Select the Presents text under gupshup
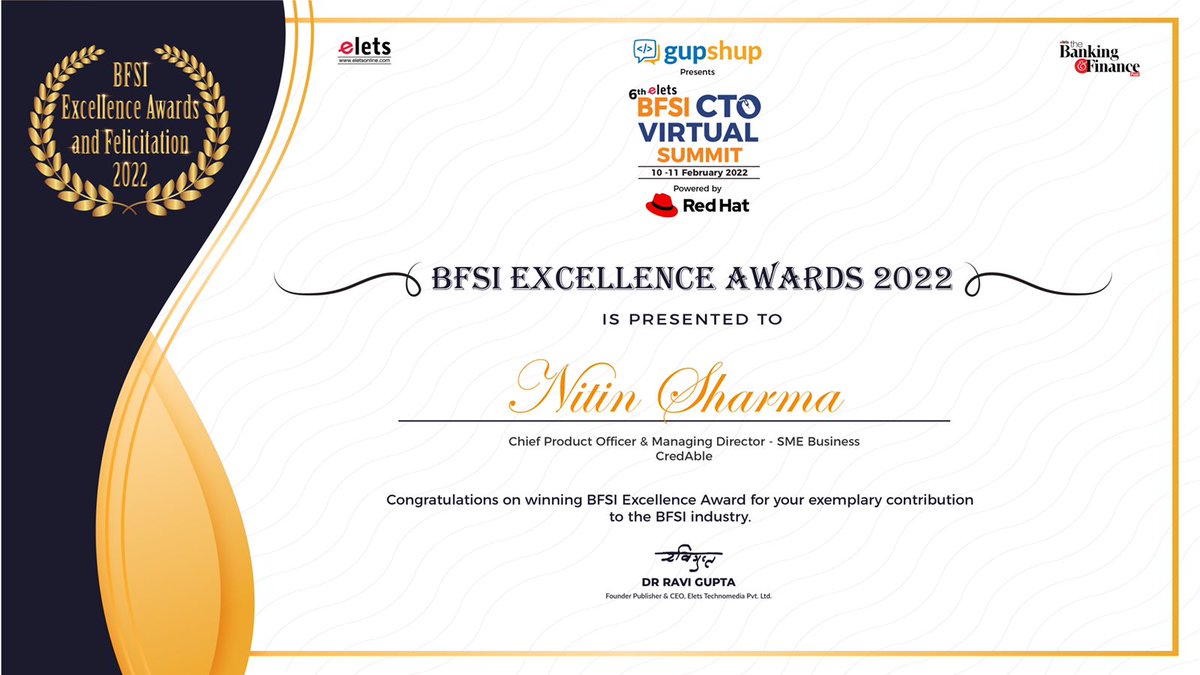Image resolution: width=1200 pixels, height=675 pixels. point(700,70)
